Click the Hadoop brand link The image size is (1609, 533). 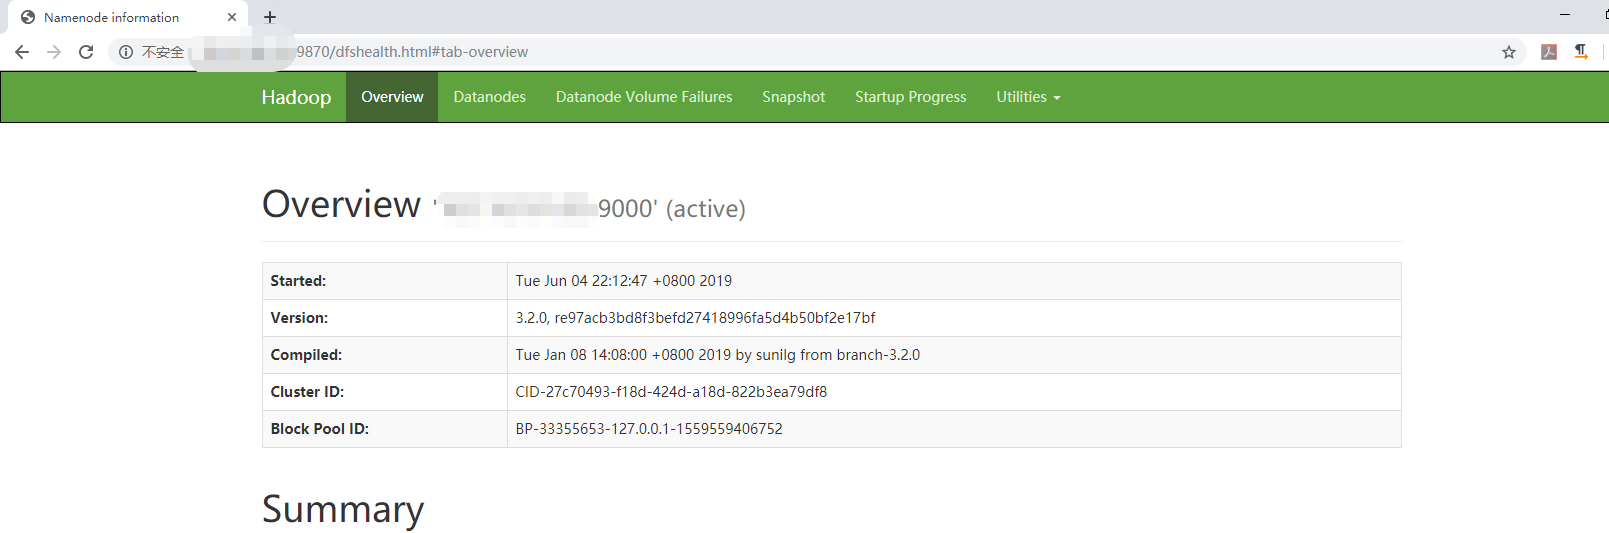tap(296, 97)
